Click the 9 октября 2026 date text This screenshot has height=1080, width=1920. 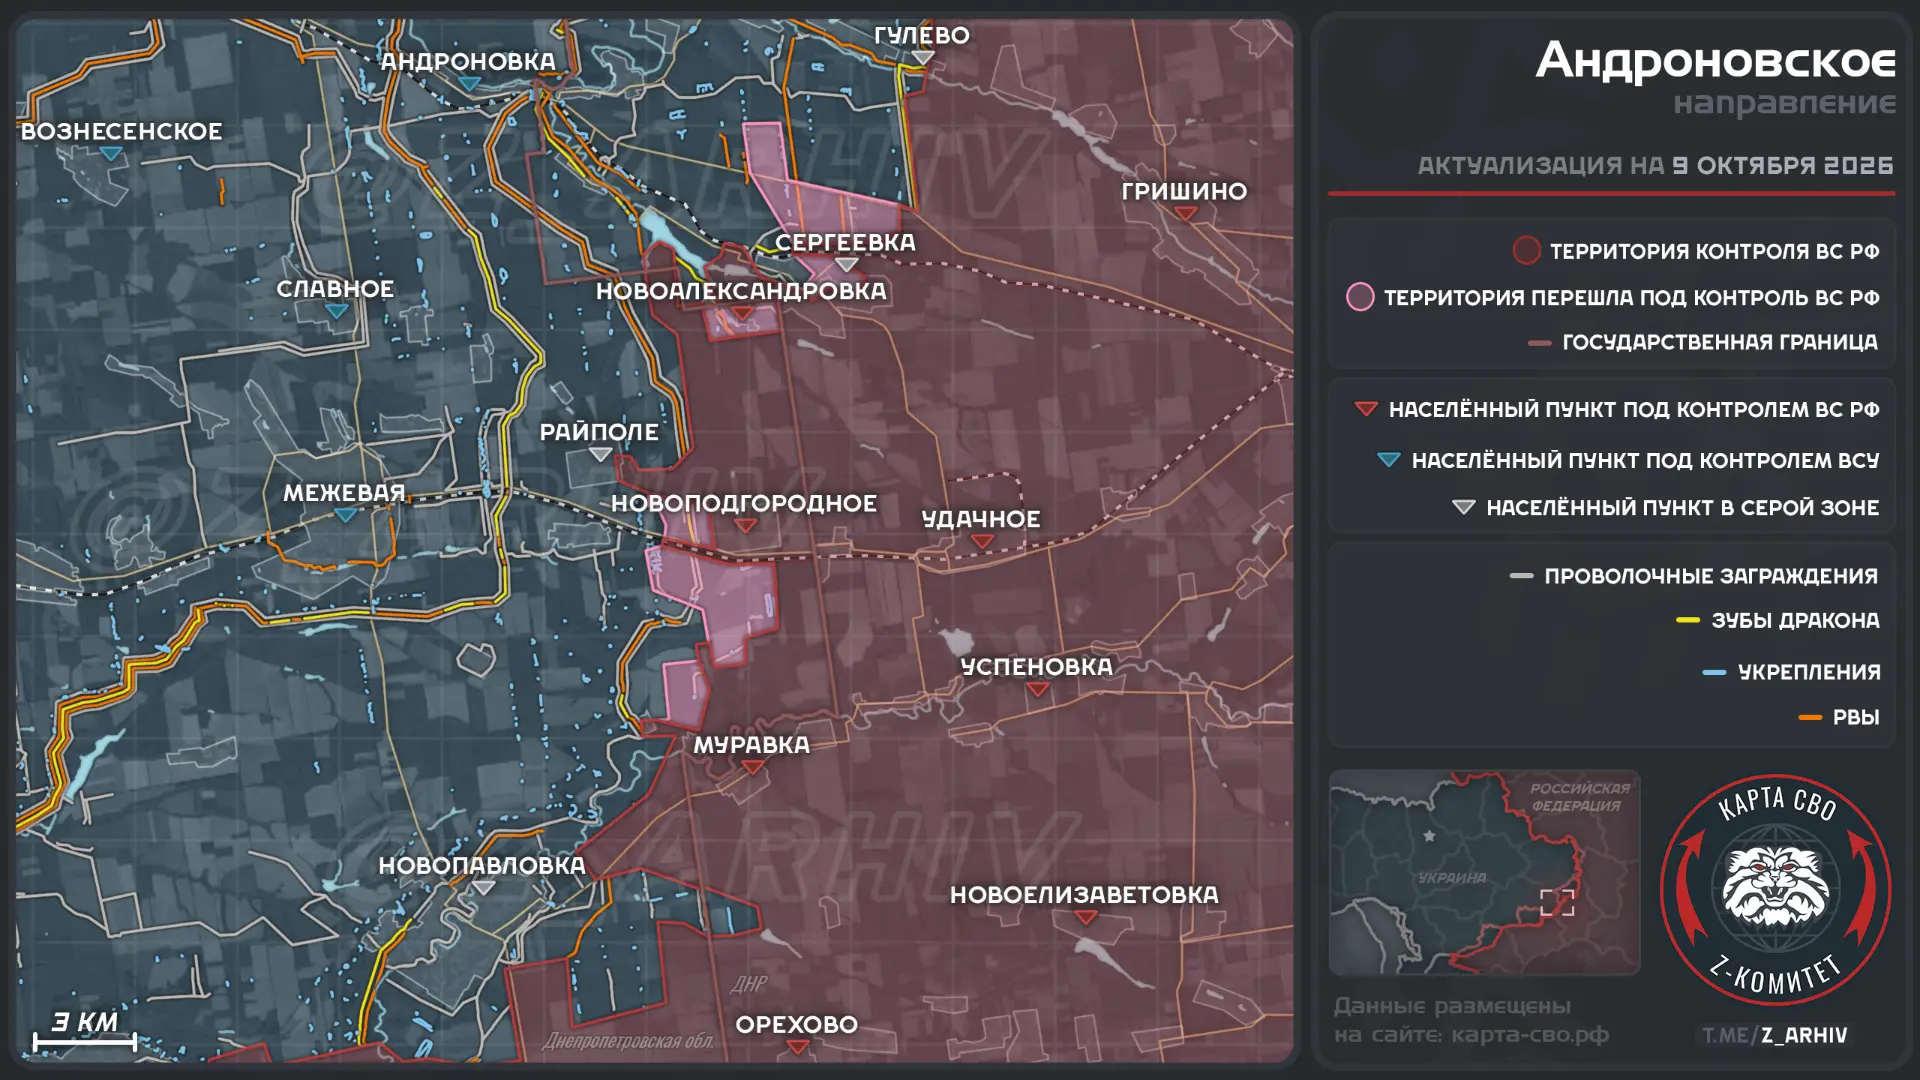(x=1783, y=166)
